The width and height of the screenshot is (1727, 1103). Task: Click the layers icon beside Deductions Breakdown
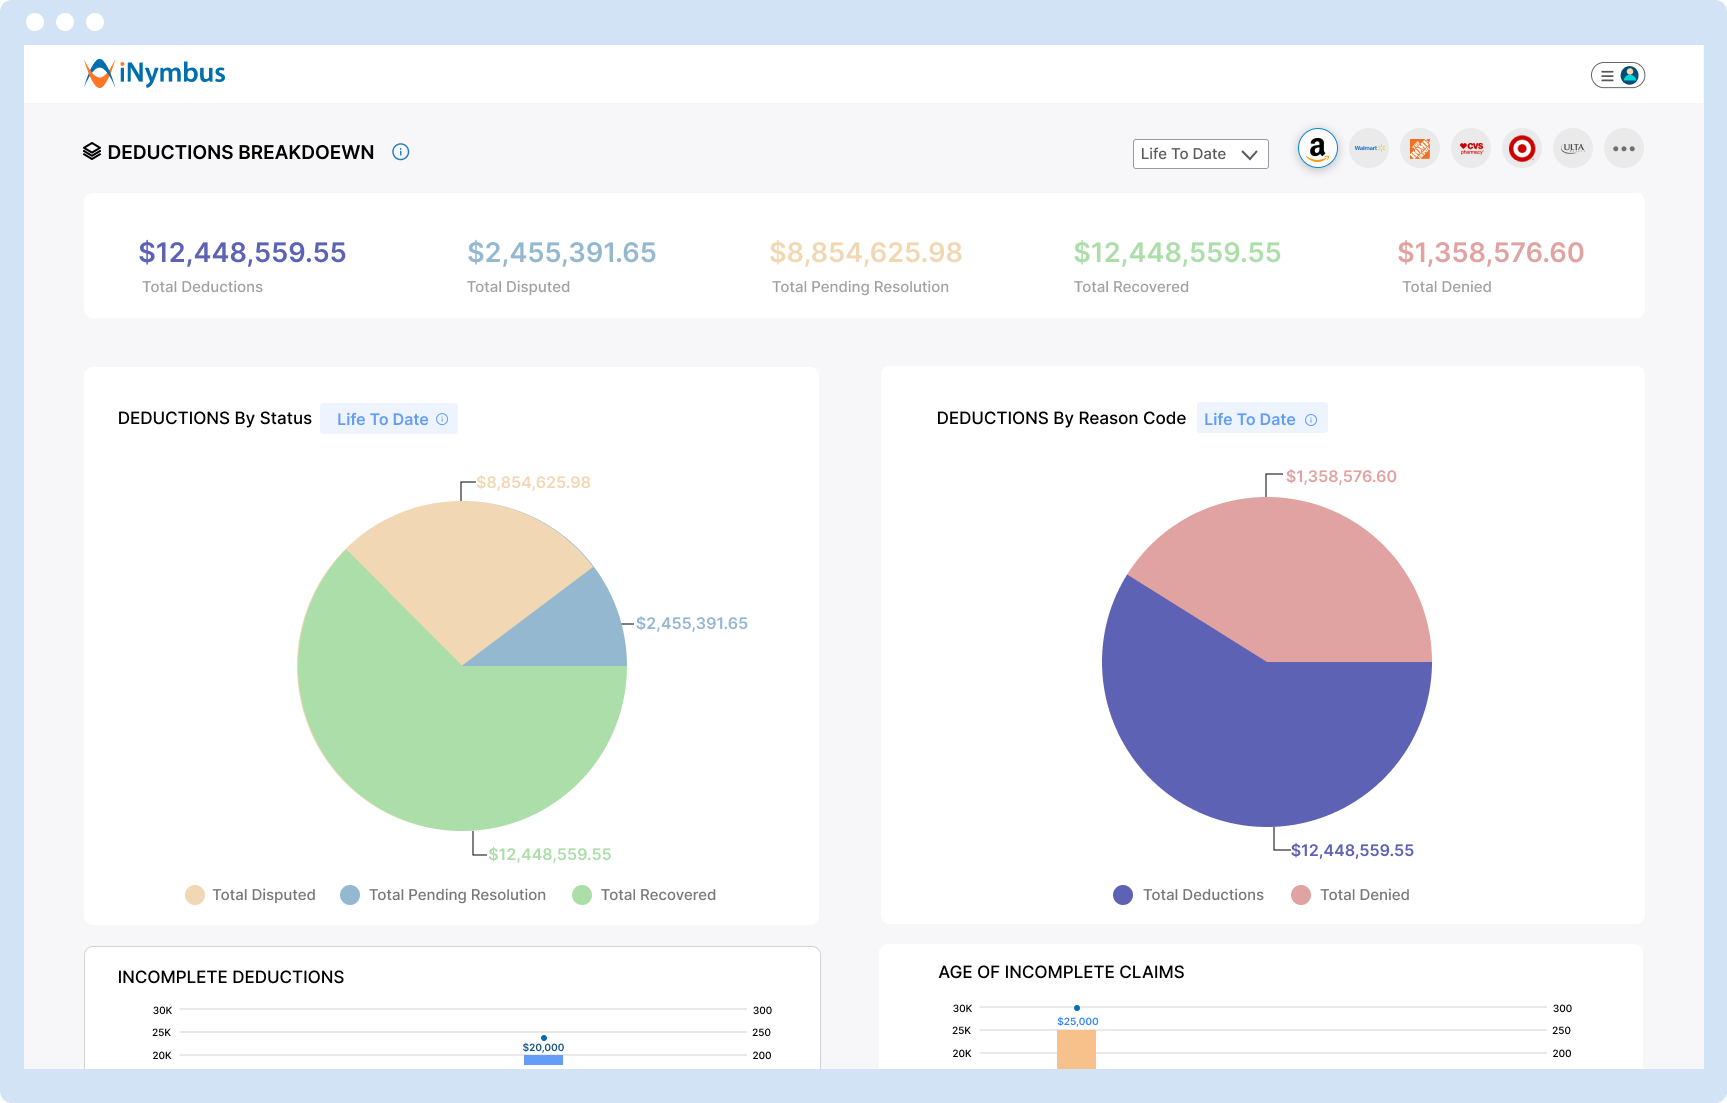click(x=91, y=152)
